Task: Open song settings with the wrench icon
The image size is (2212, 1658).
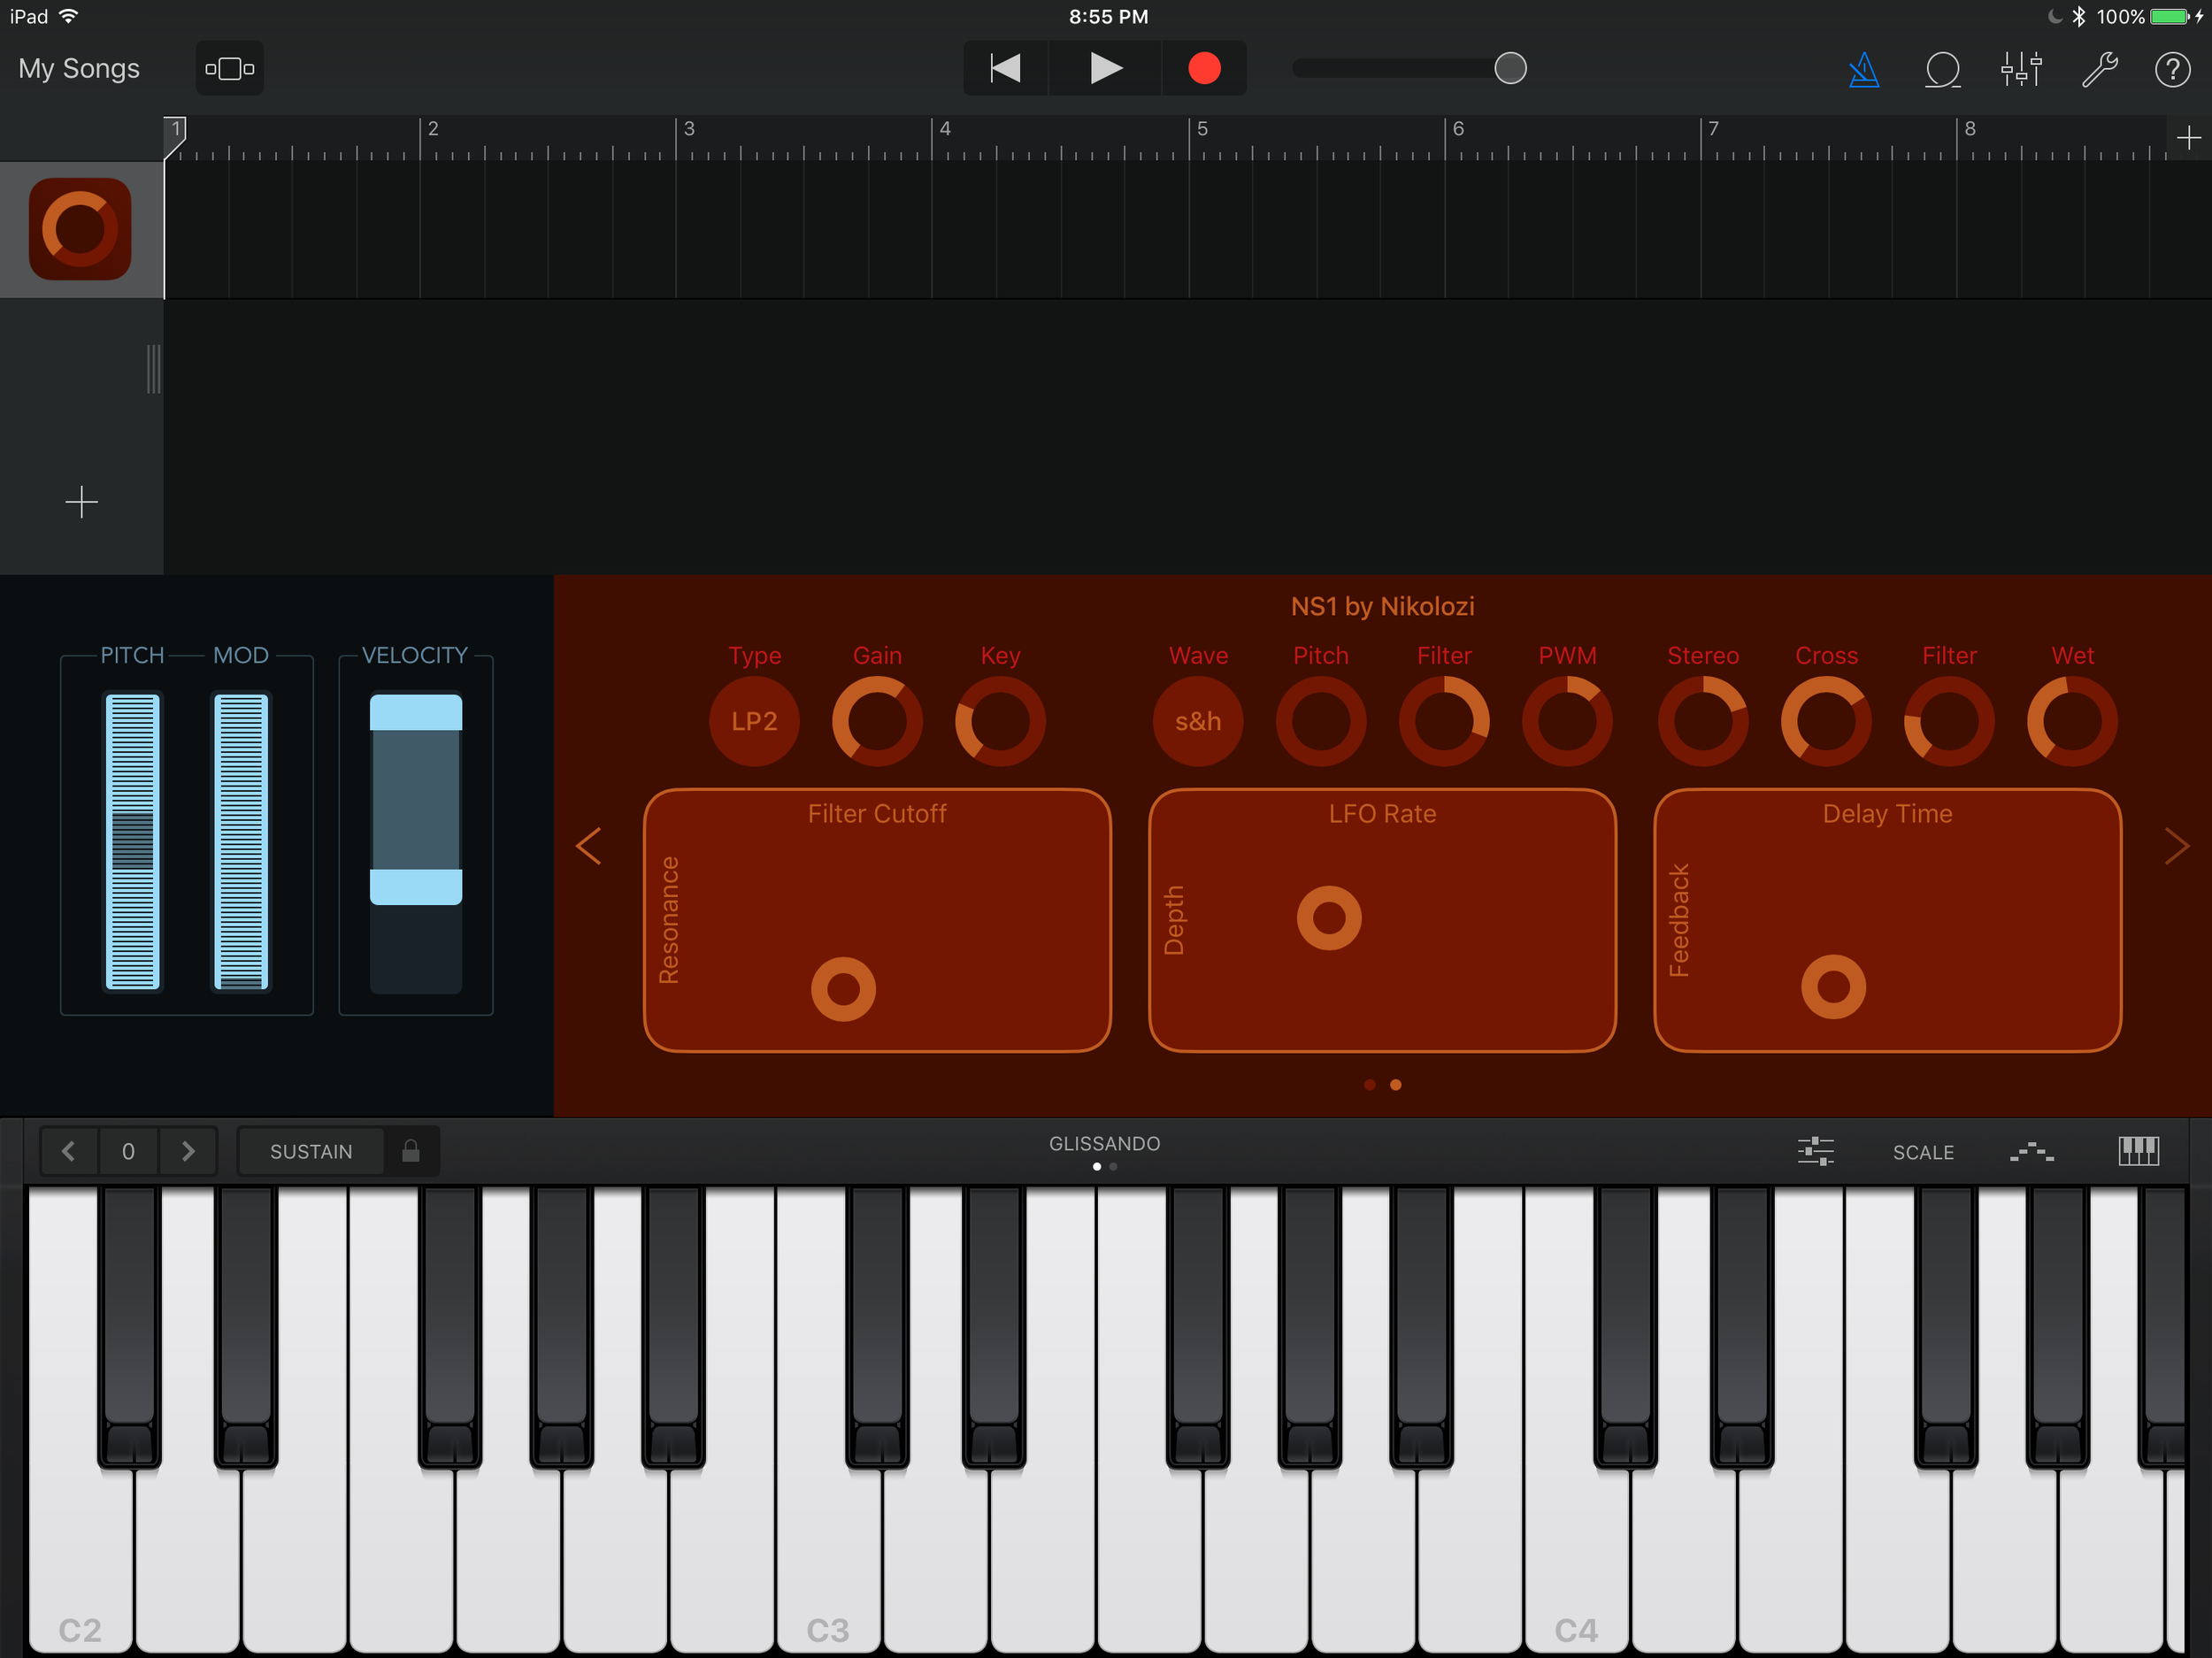Action: [2099, 69]
